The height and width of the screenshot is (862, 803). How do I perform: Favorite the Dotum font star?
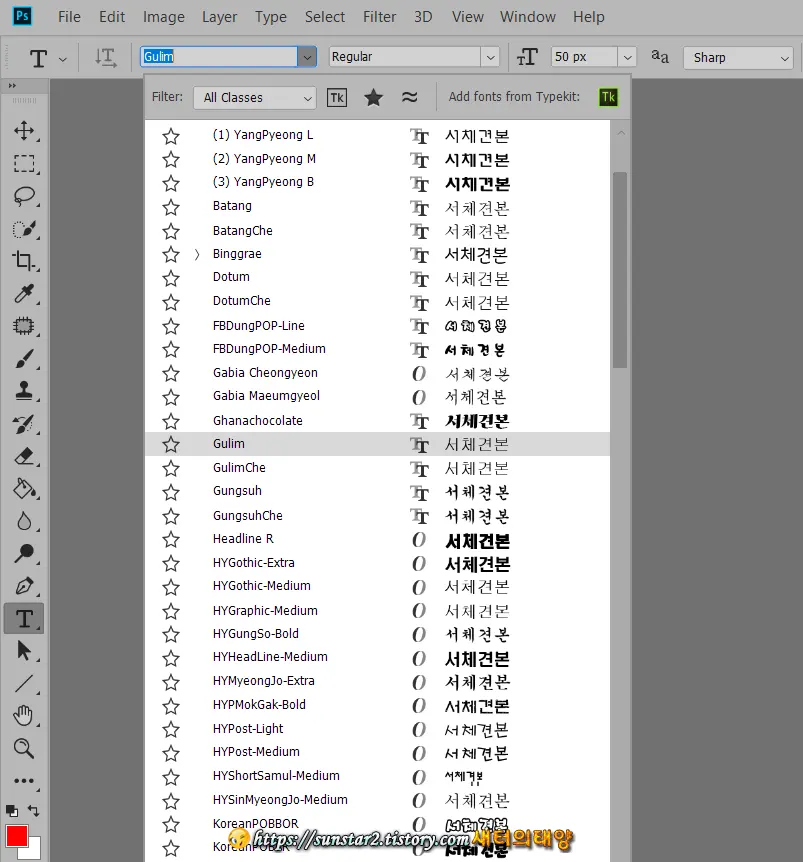coord(171,278)
